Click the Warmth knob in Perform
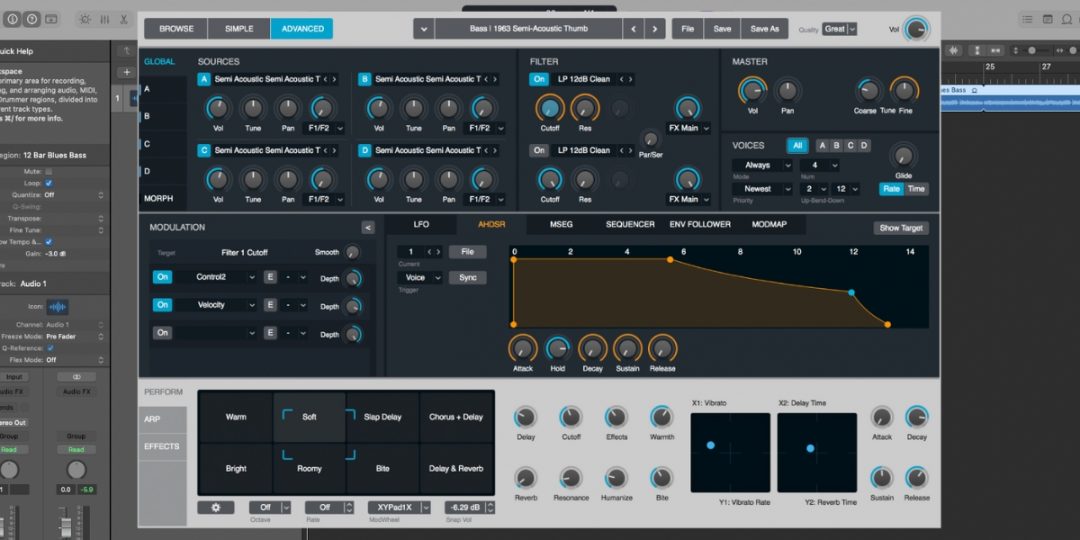Viewport: 1080px width, 540px height. [x=661, y=417]
